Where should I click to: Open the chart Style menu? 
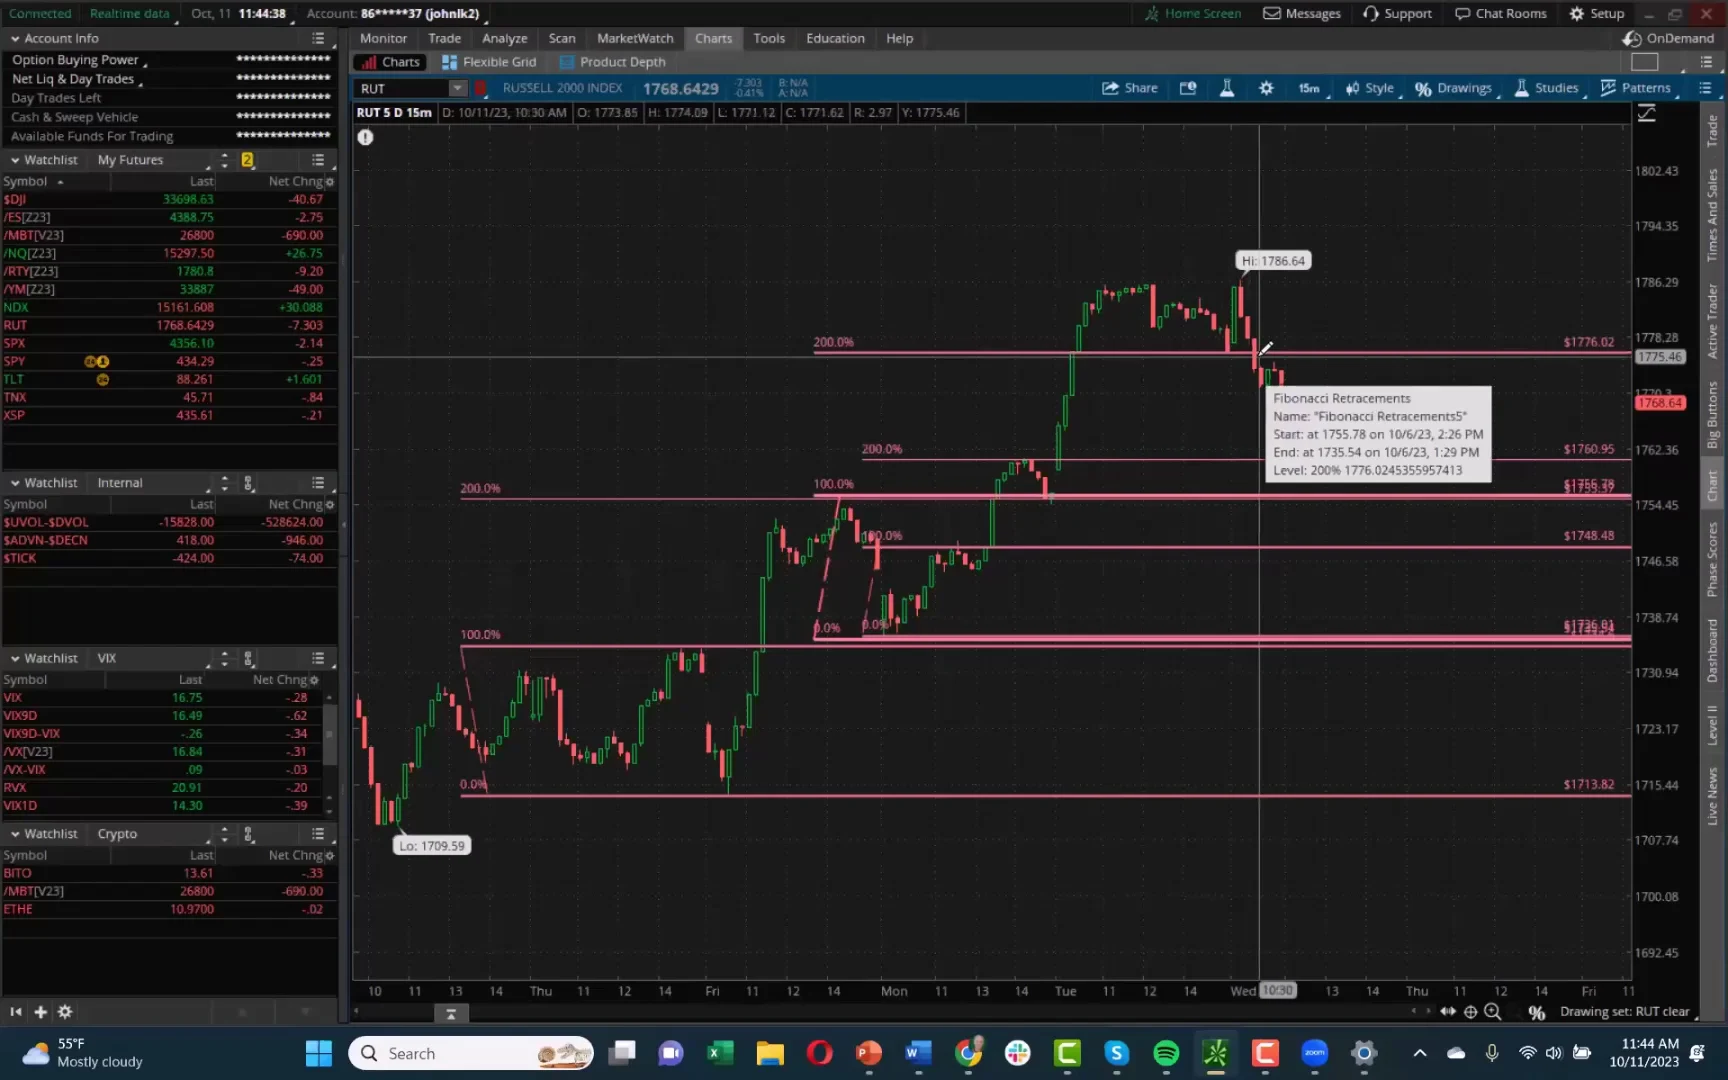(x=1370, y=88)
